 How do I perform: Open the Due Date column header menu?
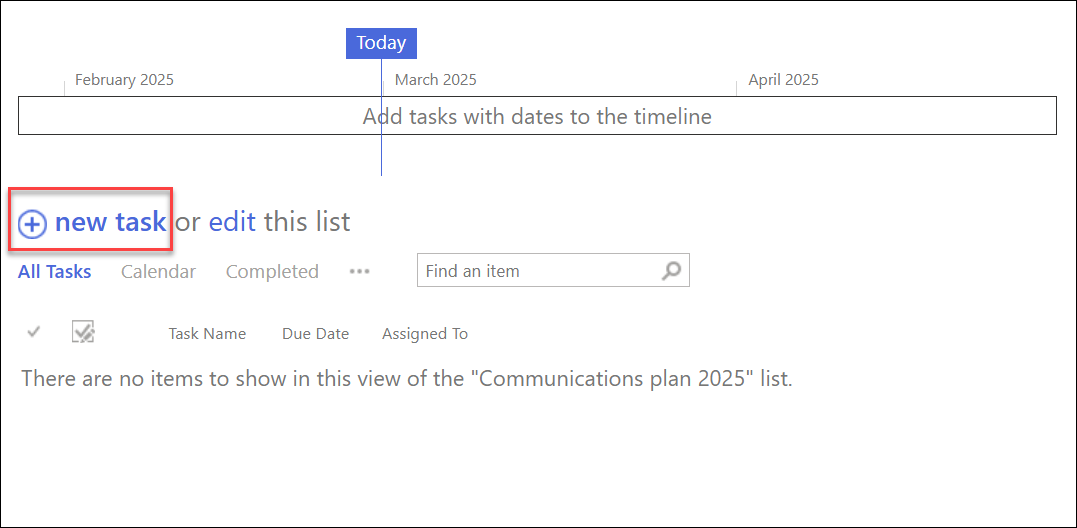click(315, 334)
